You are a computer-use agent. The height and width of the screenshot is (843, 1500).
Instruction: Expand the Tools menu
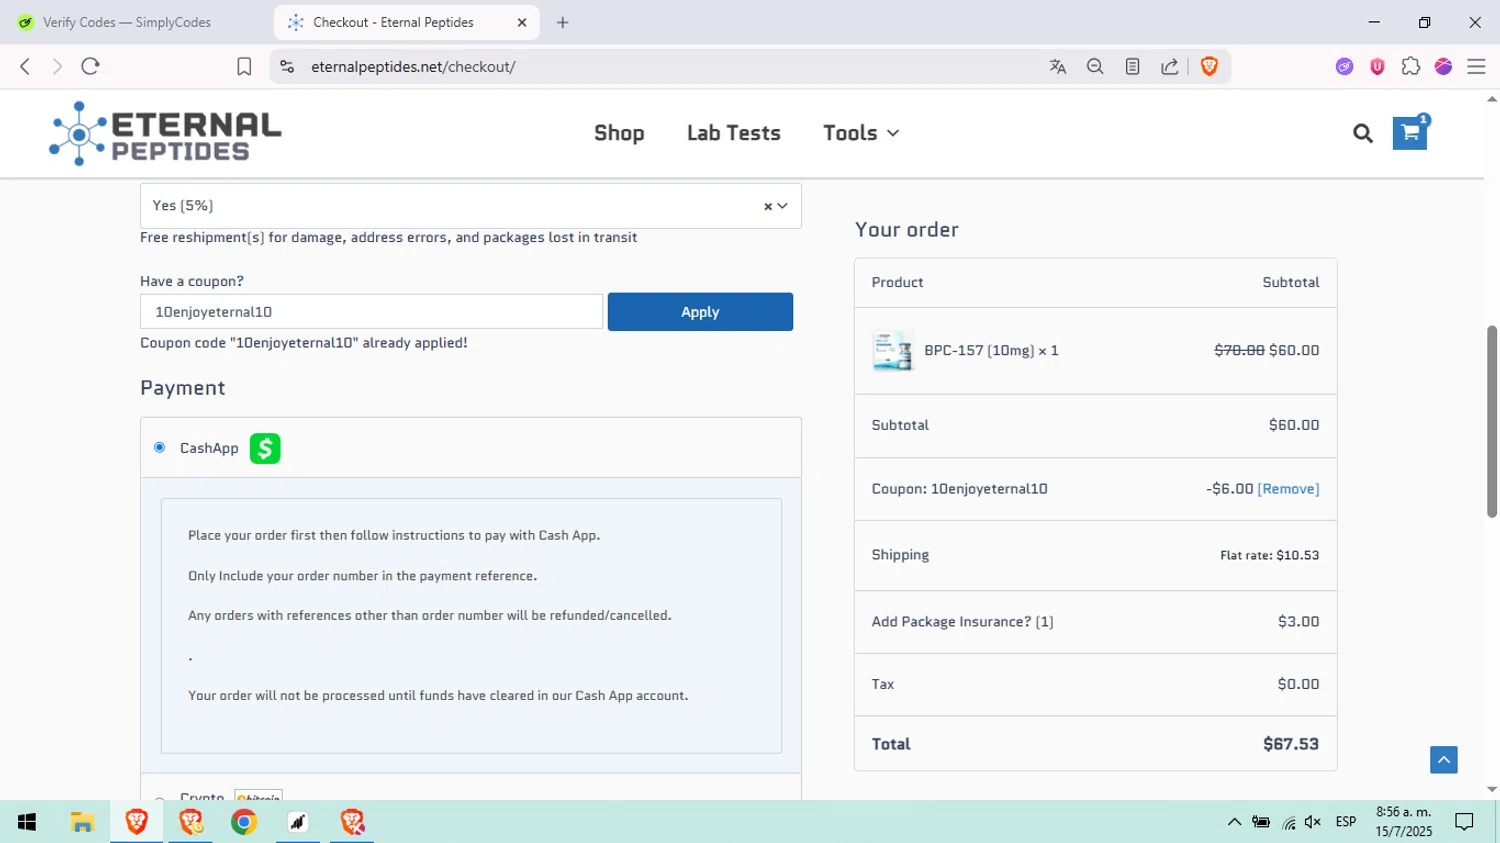pos(861,133)
